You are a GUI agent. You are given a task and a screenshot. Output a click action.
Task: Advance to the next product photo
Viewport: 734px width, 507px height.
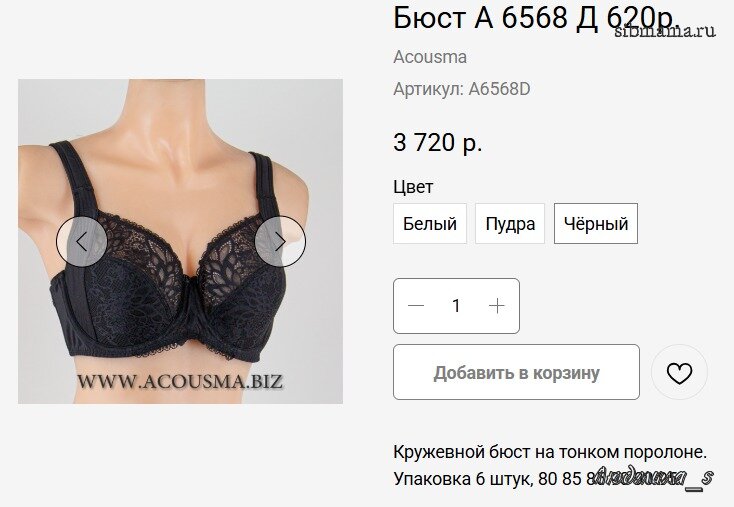(x=280, y=242)
